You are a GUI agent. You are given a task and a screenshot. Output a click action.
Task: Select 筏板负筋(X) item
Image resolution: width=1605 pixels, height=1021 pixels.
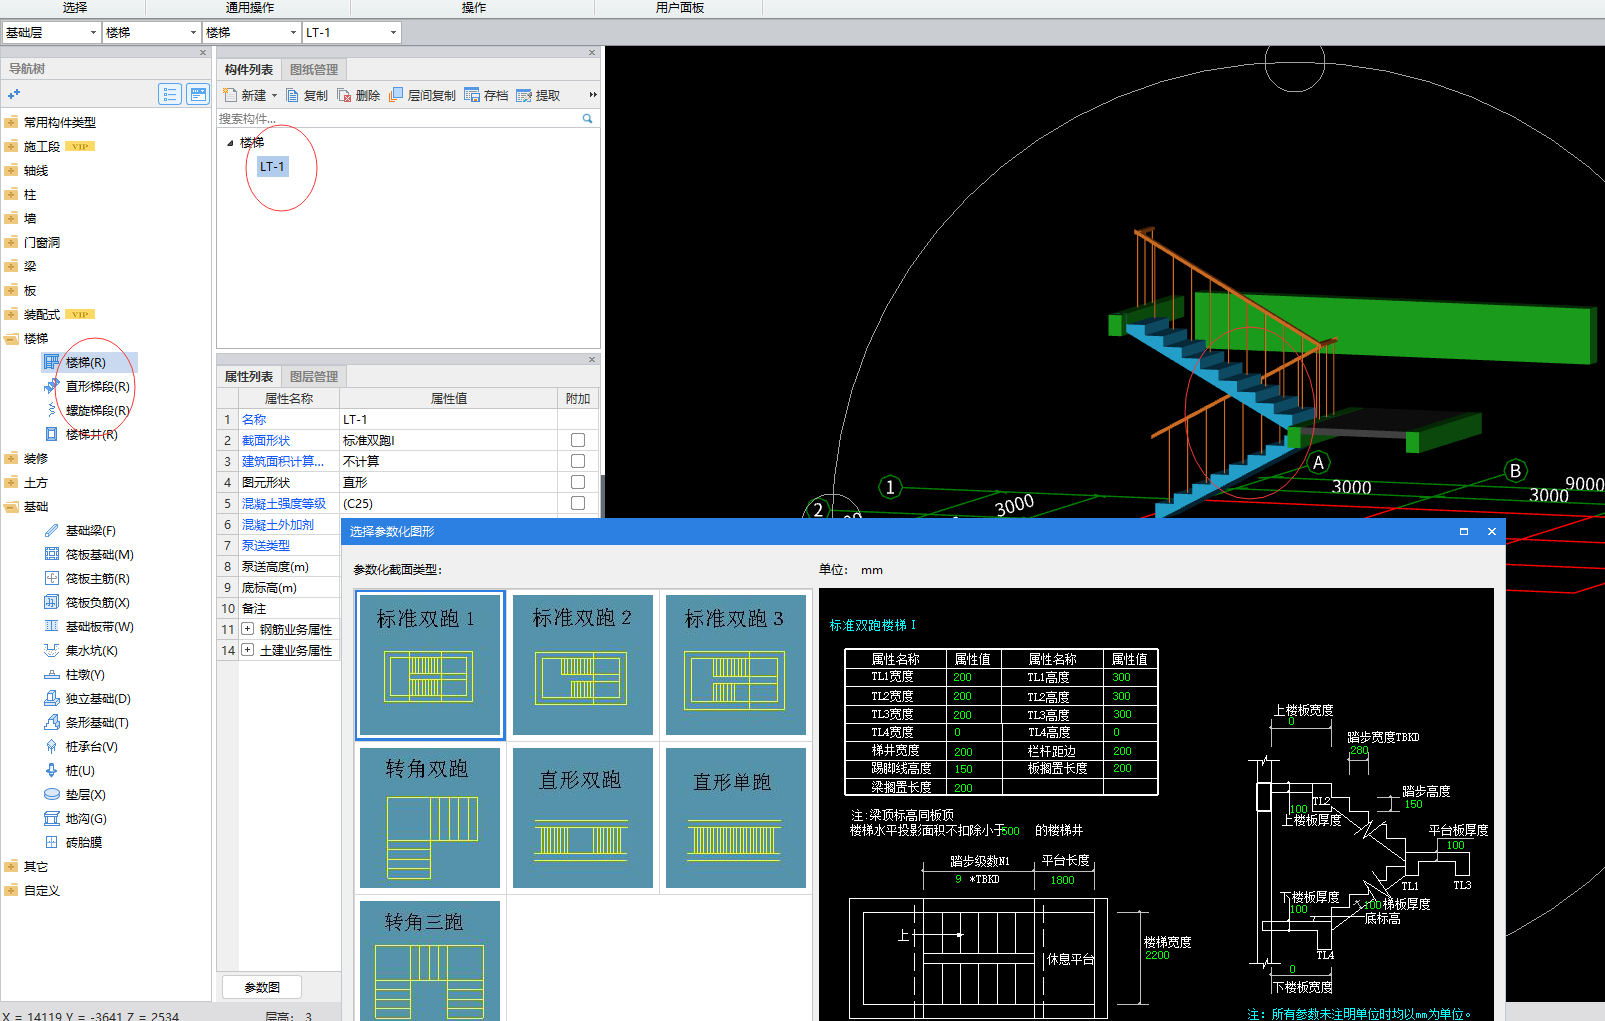[x=97, y=602]
